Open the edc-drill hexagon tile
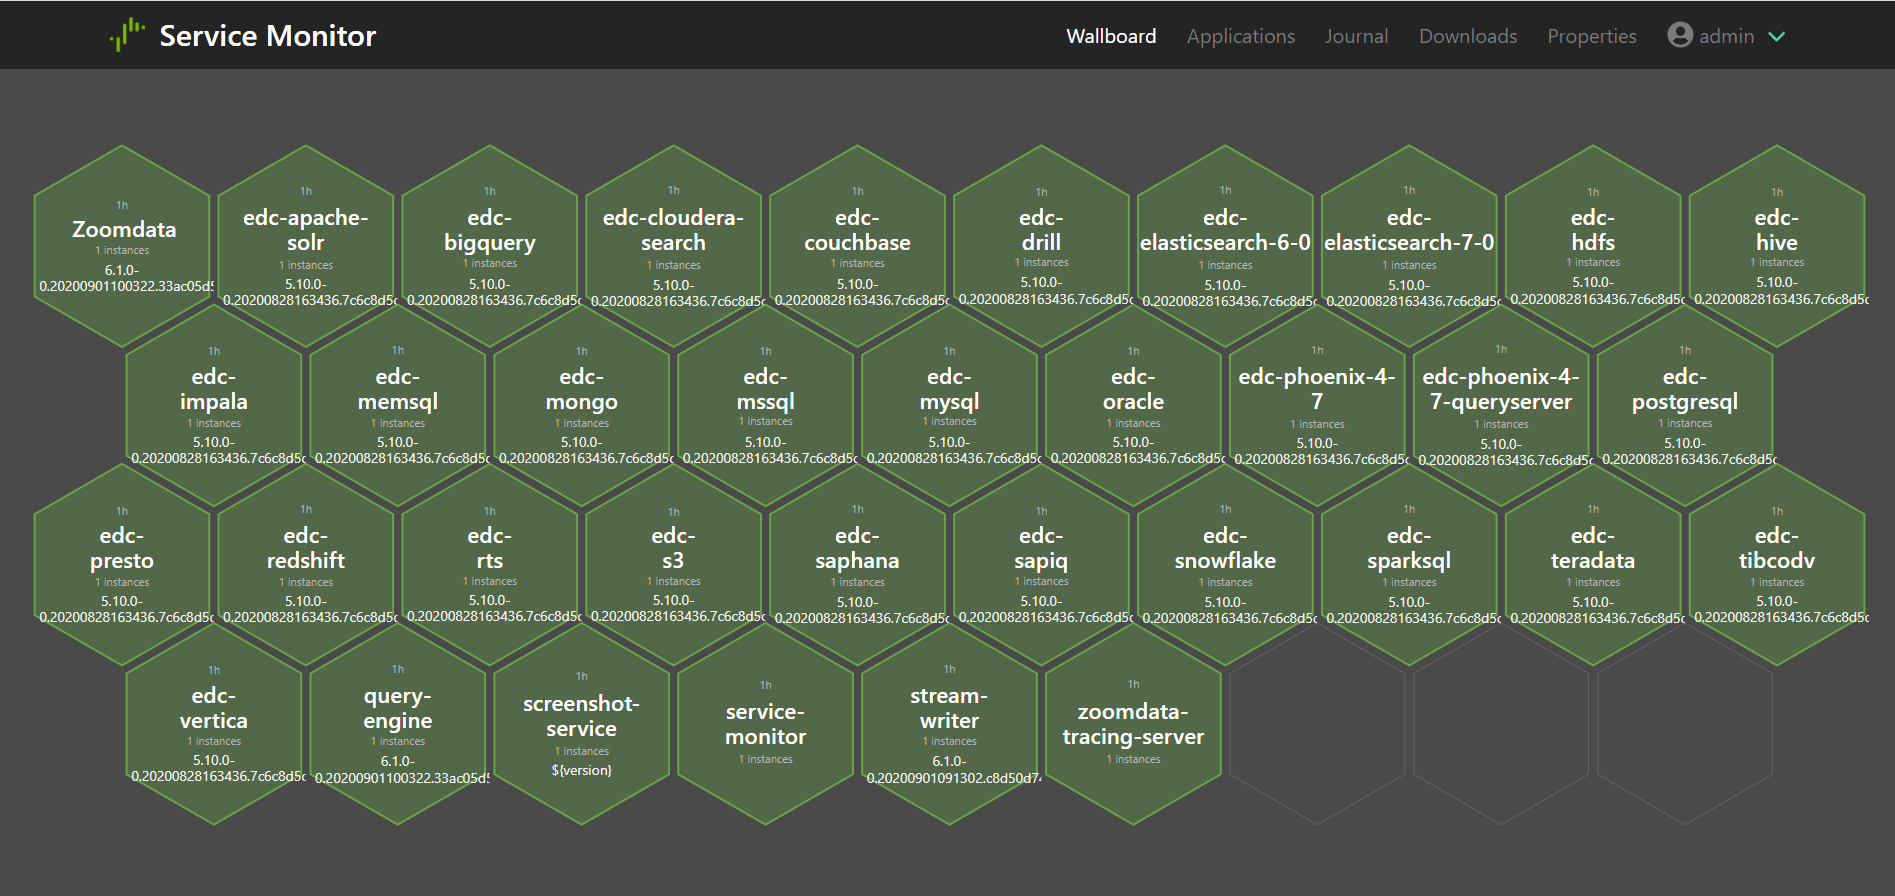The width and height of the screenshot is (1895, 896). tap(1042, 246)
